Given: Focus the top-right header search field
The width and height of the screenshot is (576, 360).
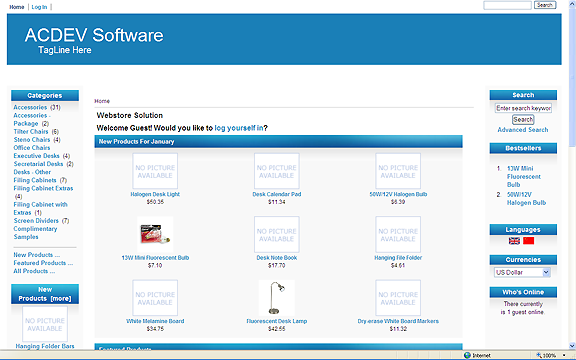Looking at the screenshot, I should 507,5.
